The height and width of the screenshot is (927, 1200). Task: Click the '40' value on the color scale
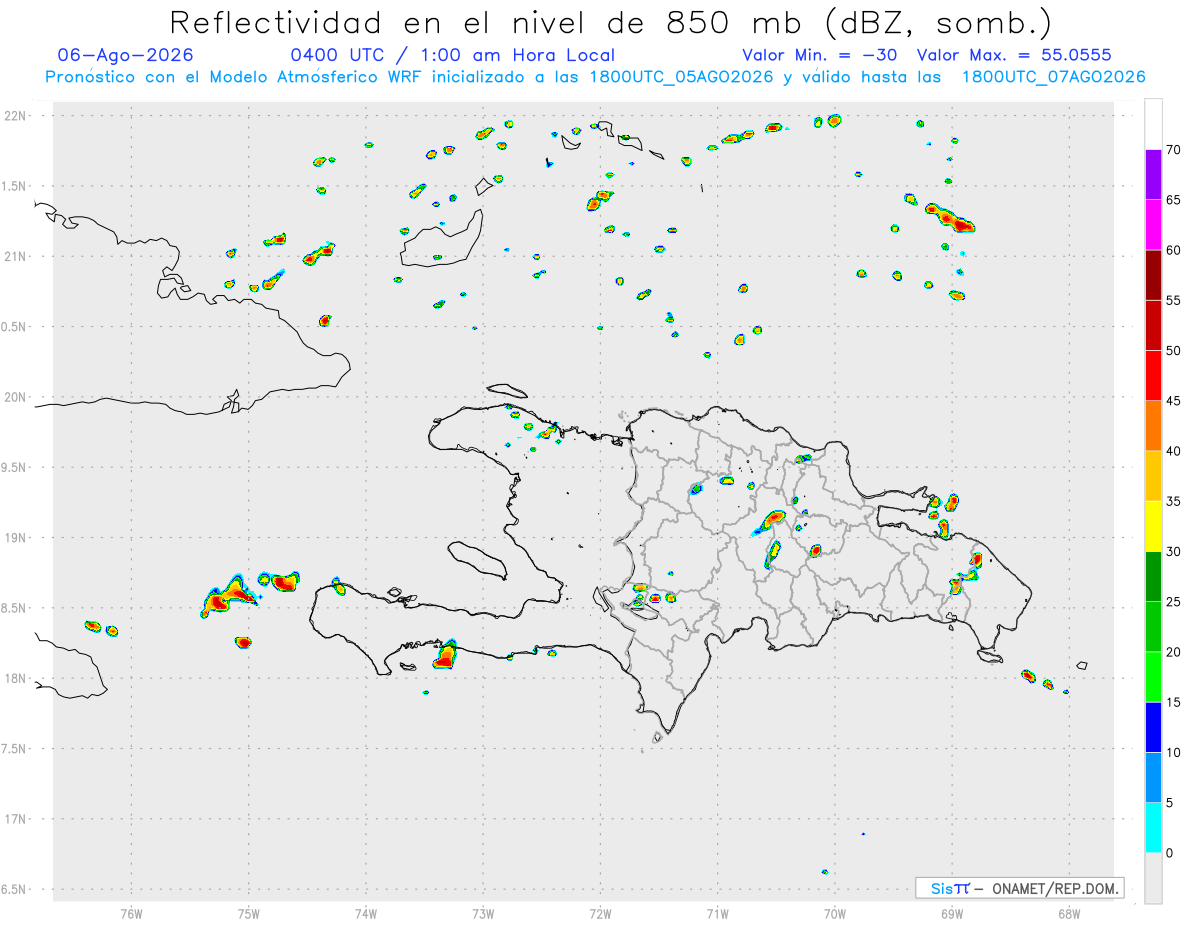pos(1173,451)
